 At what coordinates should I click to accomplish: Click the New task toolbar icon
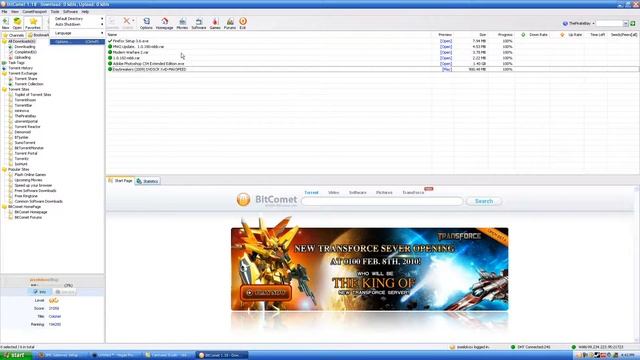(5, 23)
